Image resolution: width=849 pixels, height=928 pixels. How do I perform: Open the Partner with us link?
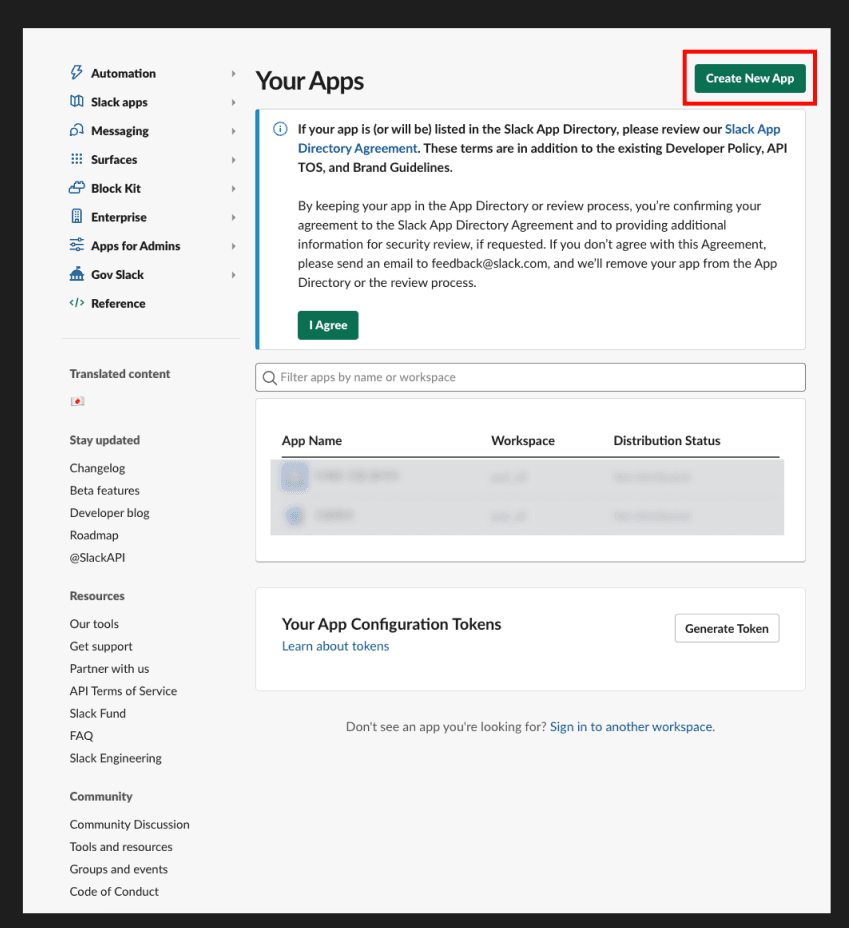[109, 669]
